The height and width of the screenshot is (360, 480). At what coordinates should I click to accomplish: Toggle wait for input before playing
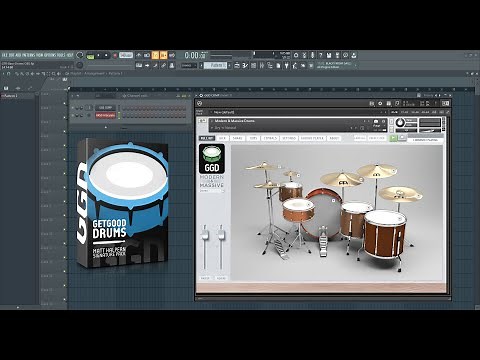point(147,55)
